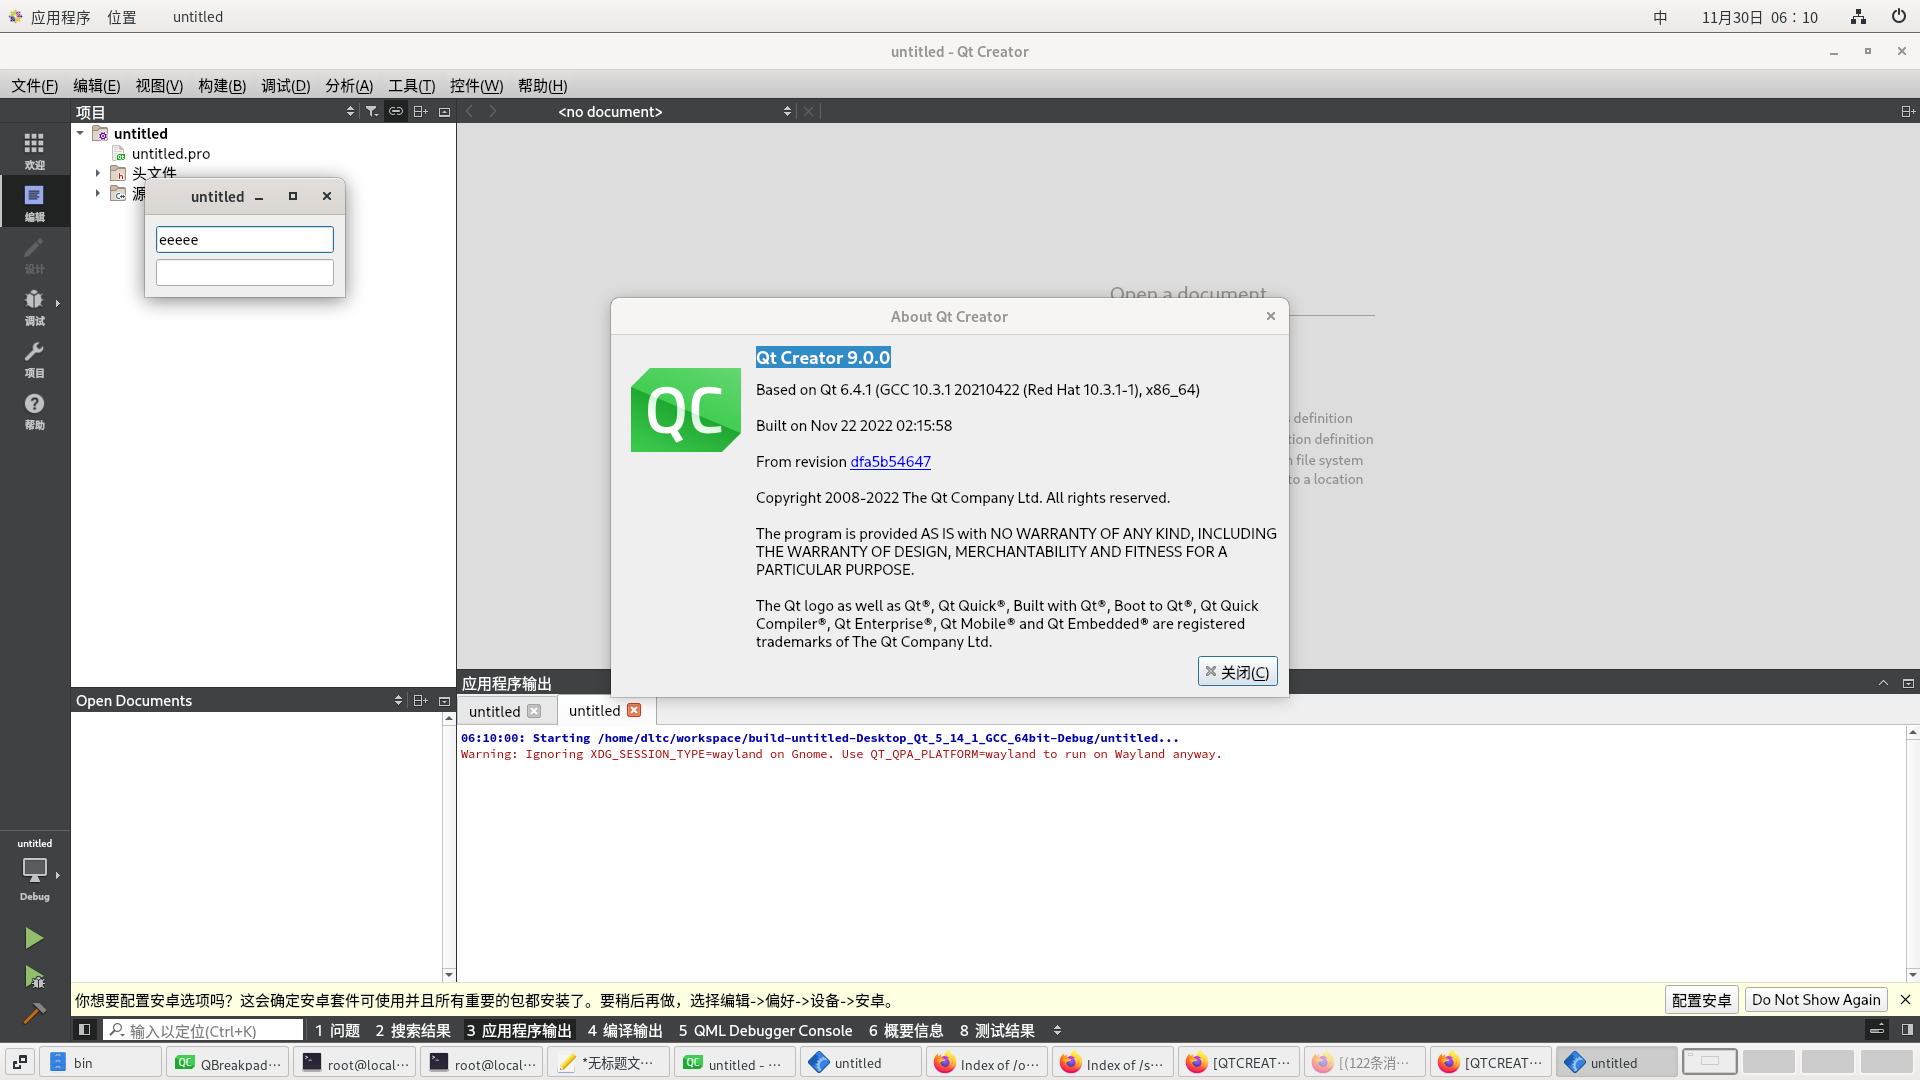1920x1080 pixels.
Task: Toggle the left sidebar visibility
Action: pos(85,1029)
